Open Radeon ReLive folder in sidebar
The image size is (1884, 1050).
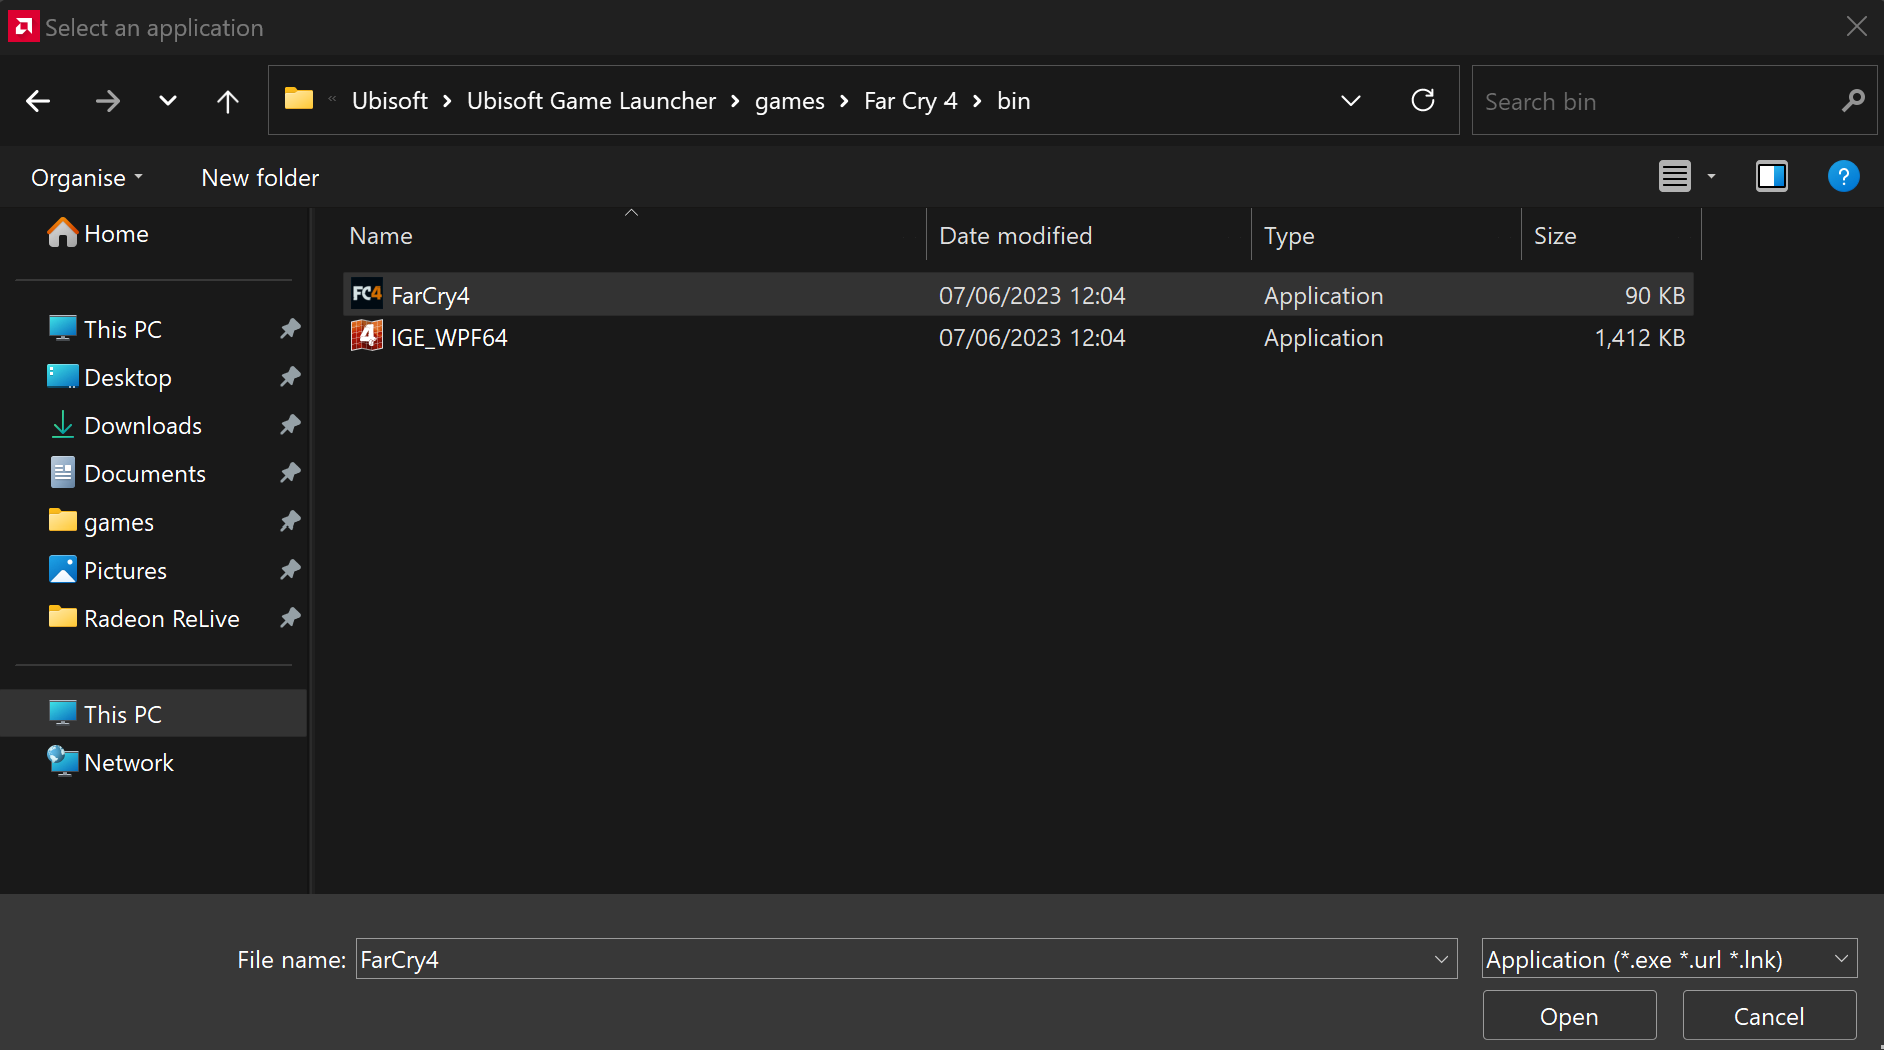coord(144,618)
